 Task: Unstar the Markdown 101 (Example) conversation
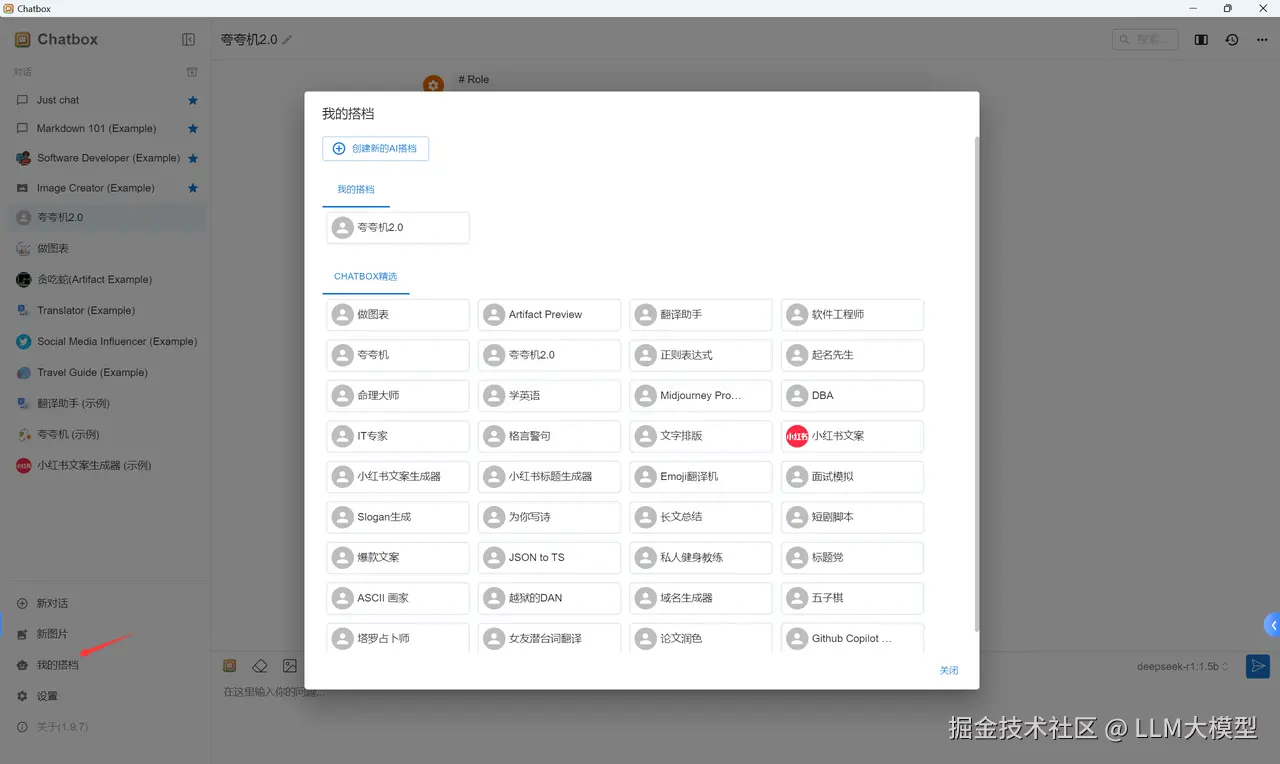(193, 129)
